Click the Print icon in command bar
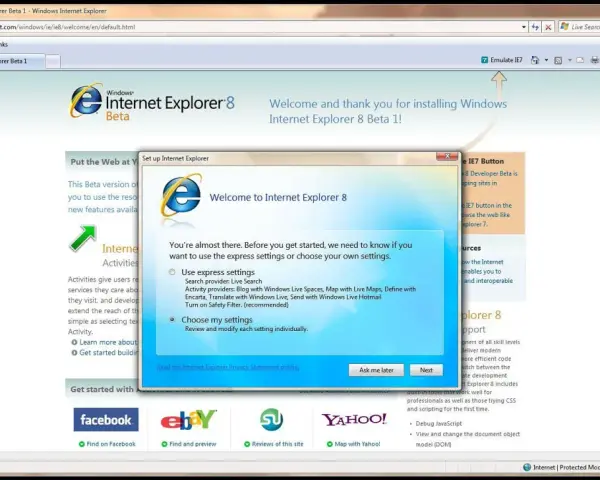This screenshot has width=600, height=480. tap(595, 60)
